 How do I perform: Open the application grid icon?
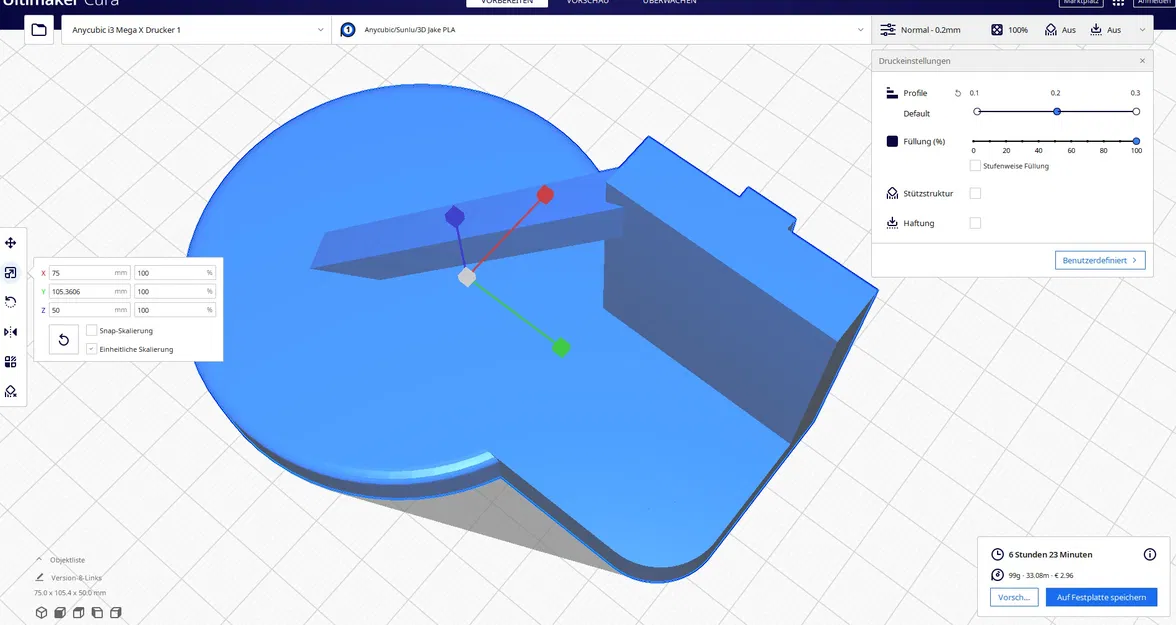coord(1118,3)
